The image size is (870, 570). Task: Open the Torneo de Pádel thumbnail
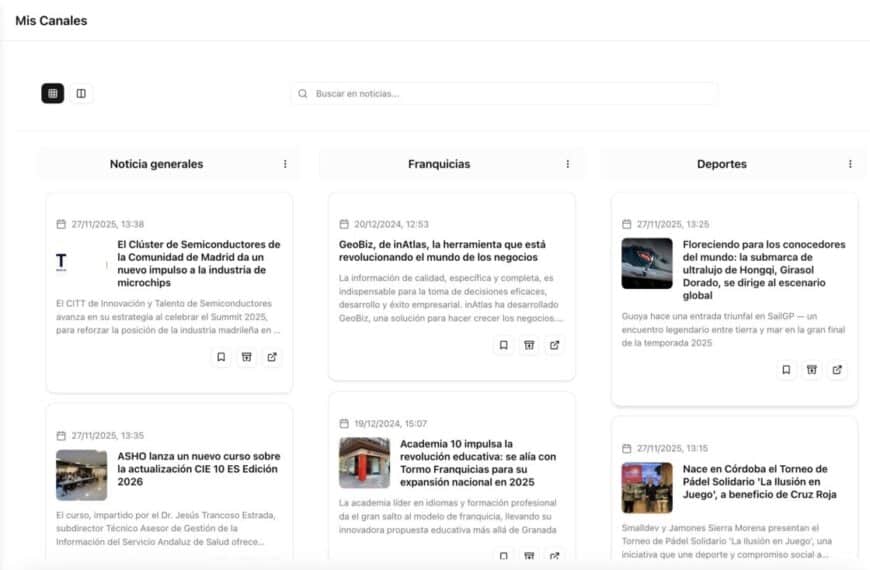click(x=647, y=488)
